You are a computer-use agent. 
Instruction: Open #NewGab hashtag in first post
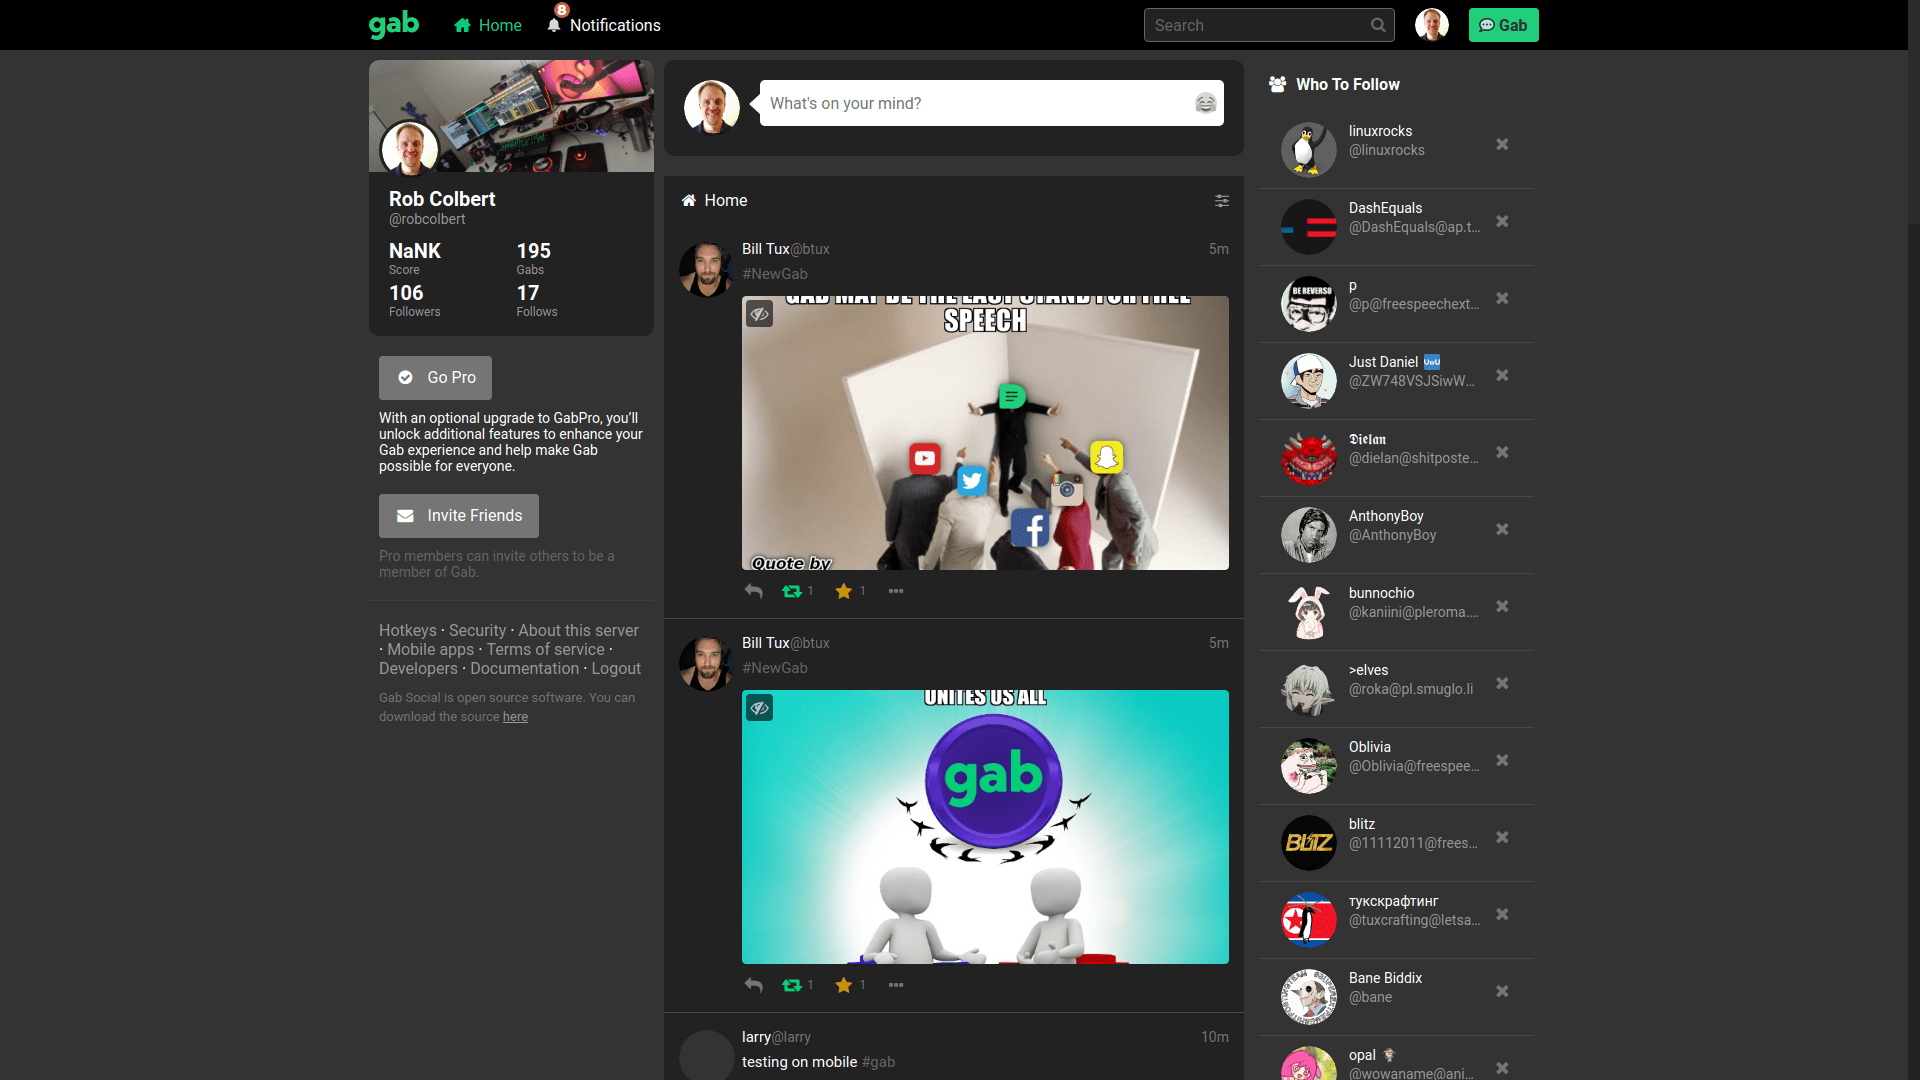pos(775,274)
